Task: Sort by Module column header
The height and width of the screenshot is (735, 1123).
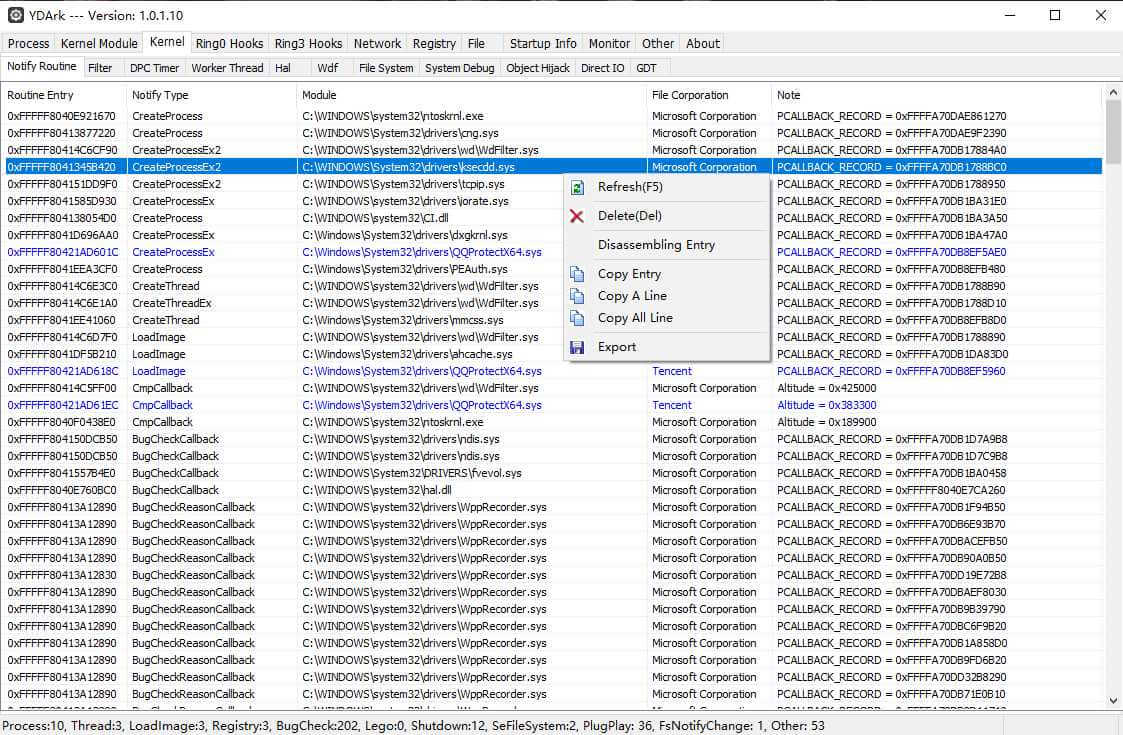Action: coord(472,95)
